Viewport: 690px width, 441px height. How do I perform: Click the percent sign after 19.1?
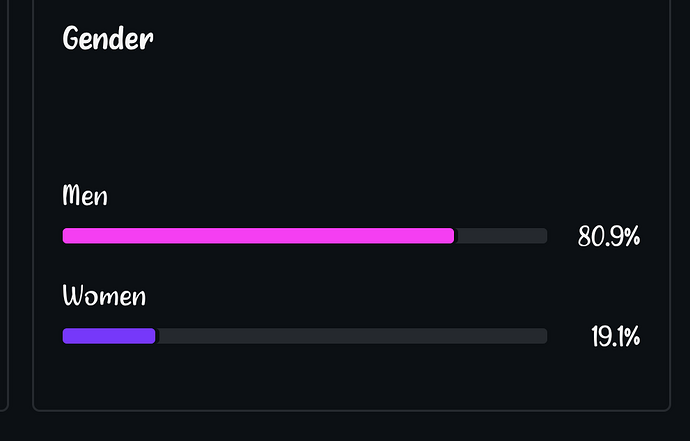[630, 337]
